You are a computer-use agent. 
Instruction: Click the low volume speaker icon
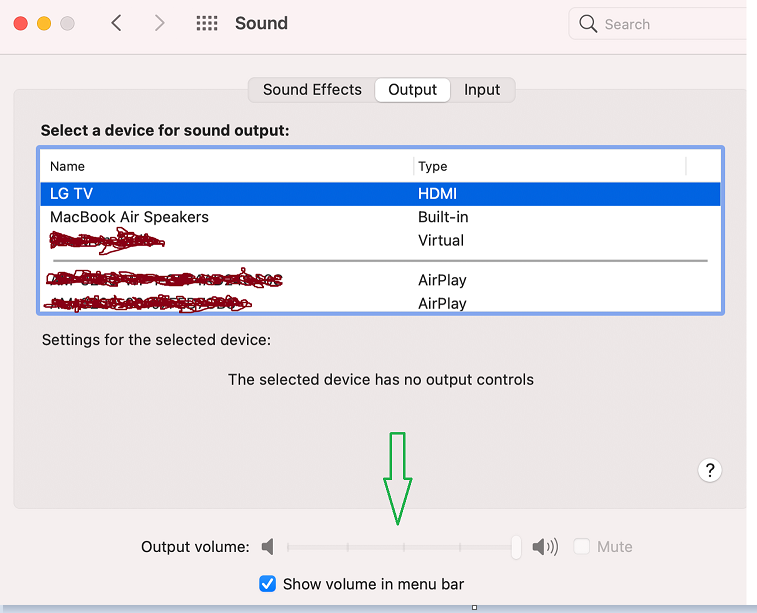click(x=268, y=547)
